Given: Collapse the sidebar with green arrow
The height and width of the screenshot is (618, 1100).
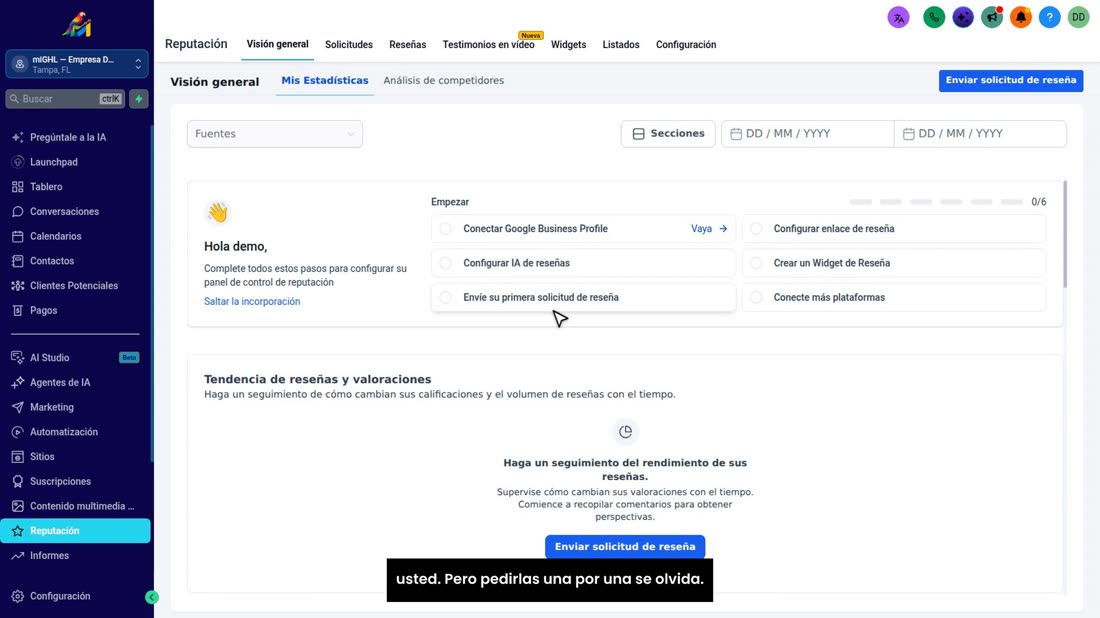Looking at the screenshot, I should [152, 597].
